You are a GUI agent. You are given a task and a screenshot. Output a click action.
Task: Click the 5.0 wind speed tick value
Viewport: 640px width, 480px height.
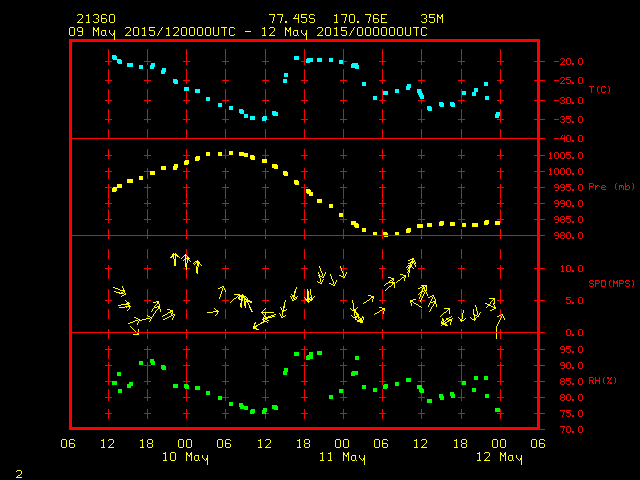point(574,301)
